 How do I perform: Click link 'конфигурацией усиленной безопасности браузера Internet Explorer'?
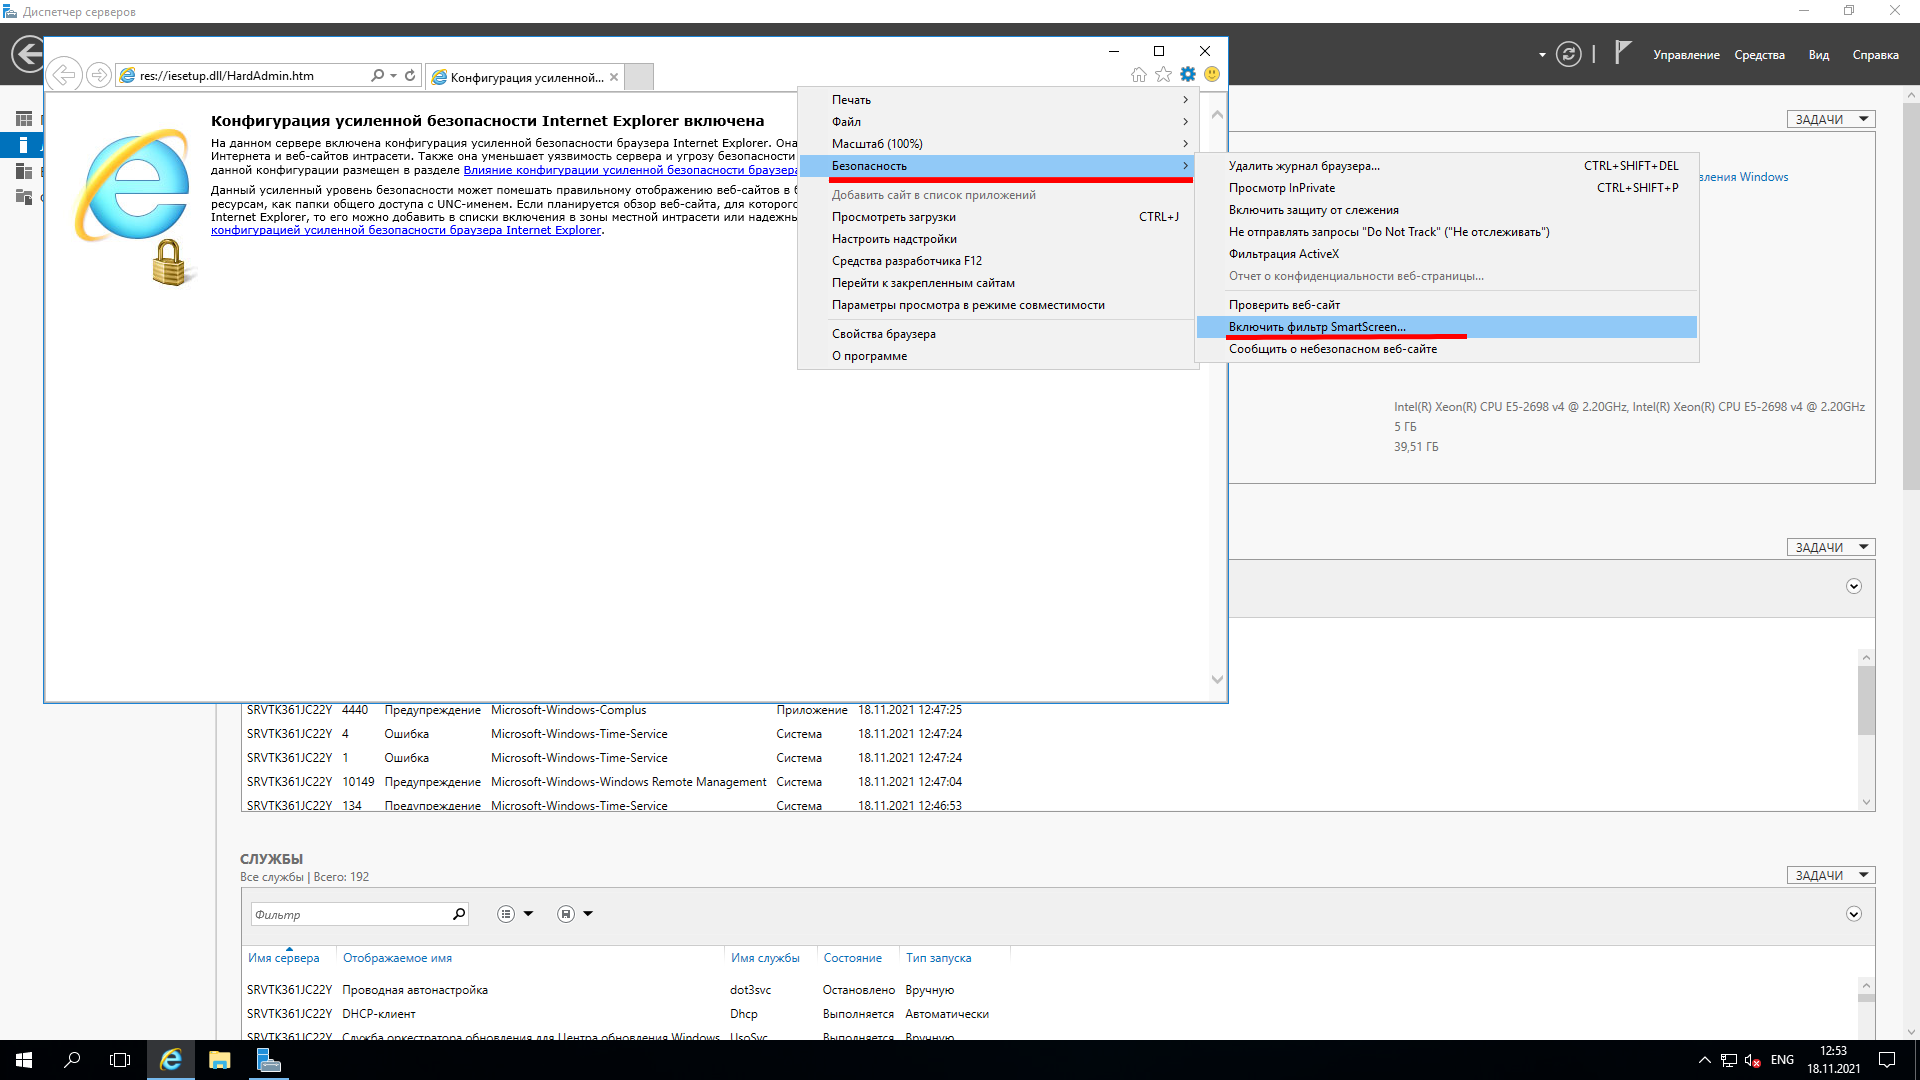tap(405, 231)
